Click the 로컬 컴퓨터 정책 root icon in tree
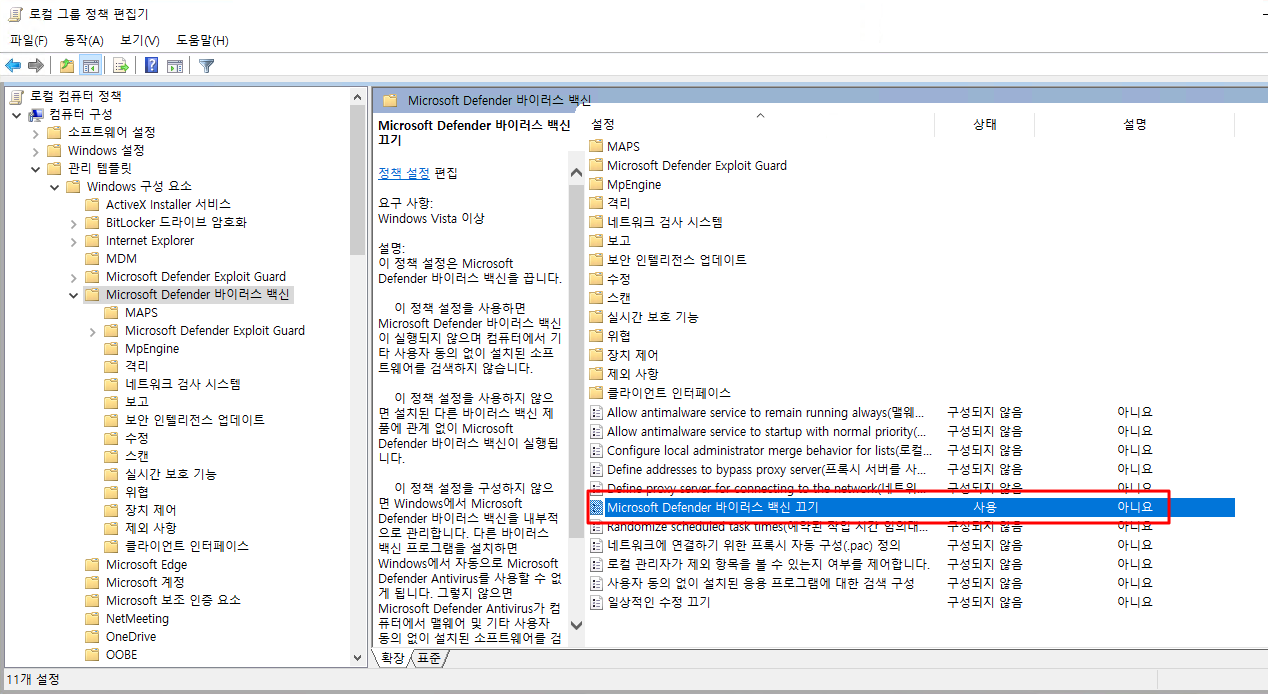This screenshot has width=1268, height=694. (x=16, y=96)
